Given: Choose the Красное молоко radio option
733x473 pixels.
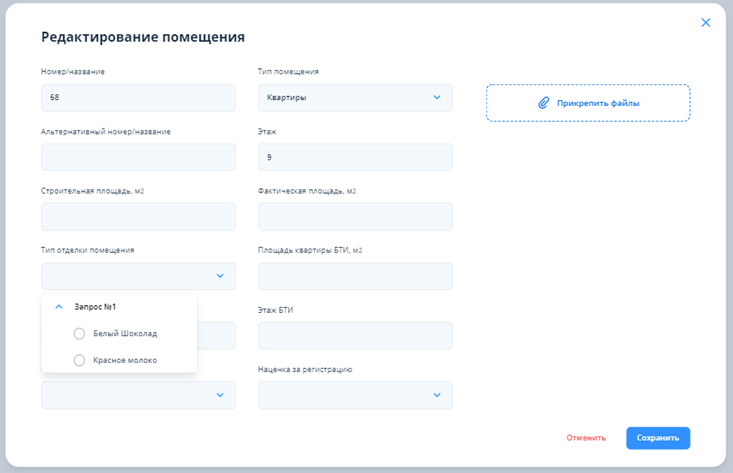Looking at the screenshot, I should click(80, 360).
